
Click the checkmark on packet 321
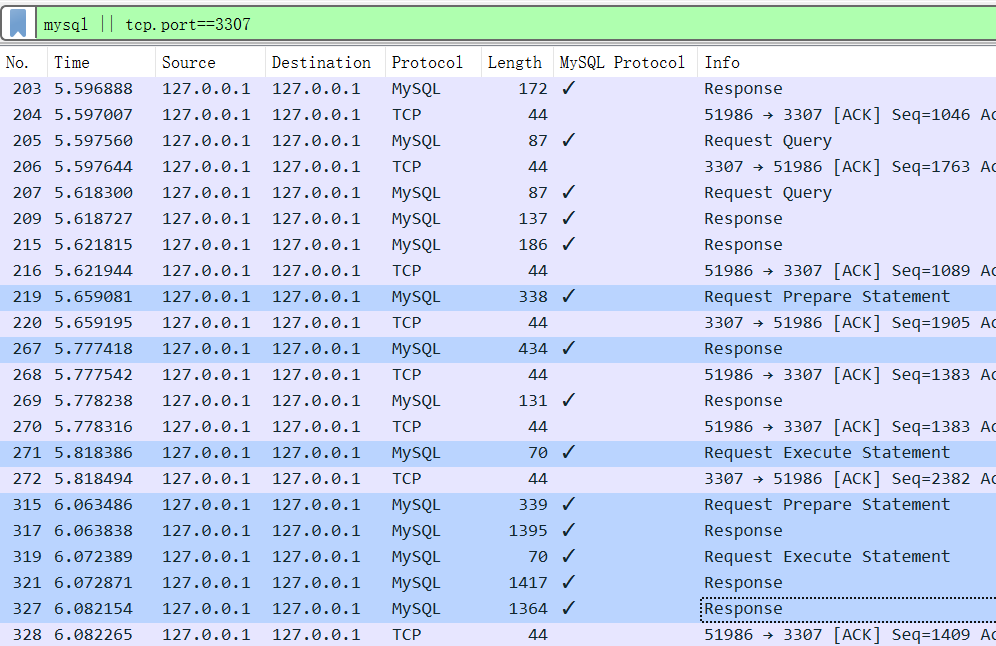[568, 583]
